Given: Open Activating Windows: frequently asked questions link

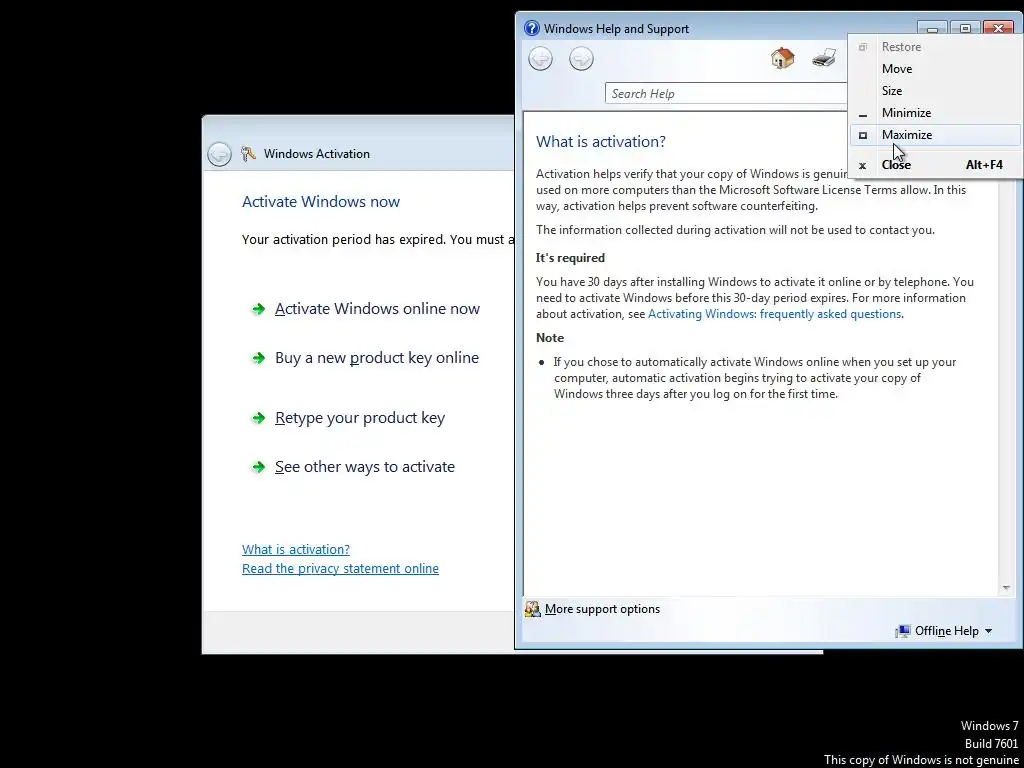Looking at the screenshot, I should [775, 314].
